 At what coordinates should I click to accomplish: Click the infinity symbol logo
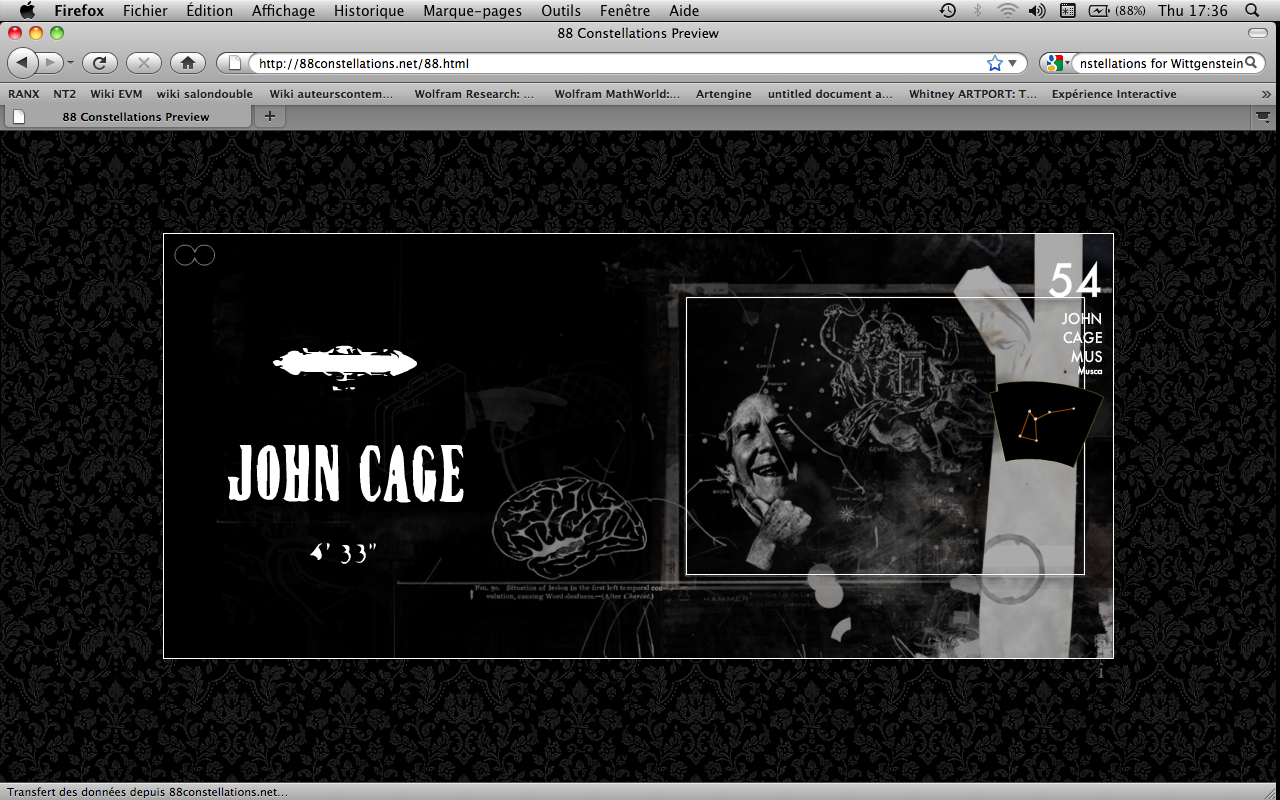[x=195, y=255]
